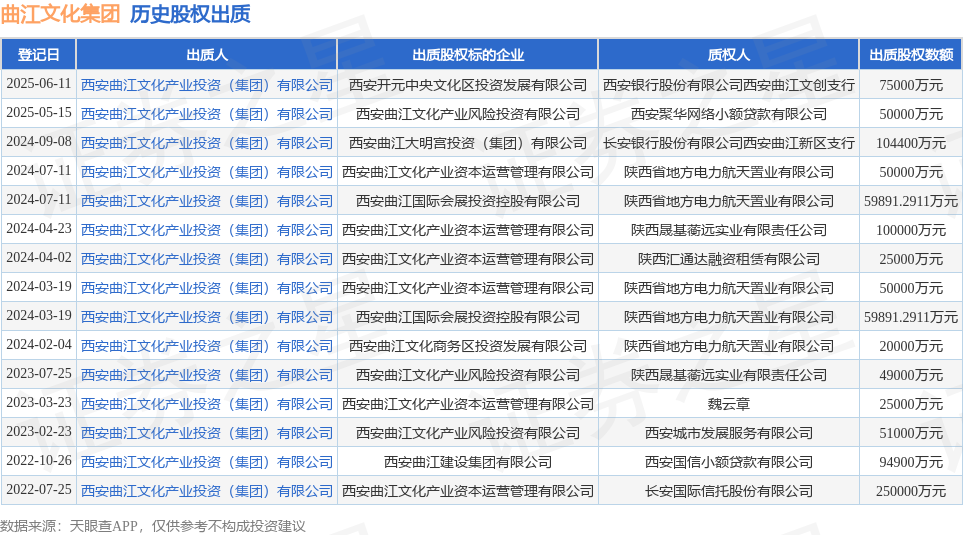Screen dimensions: 963x535
Task: Open the pledgor link in the 2025-05-15 row
Action: coord(207,114)
